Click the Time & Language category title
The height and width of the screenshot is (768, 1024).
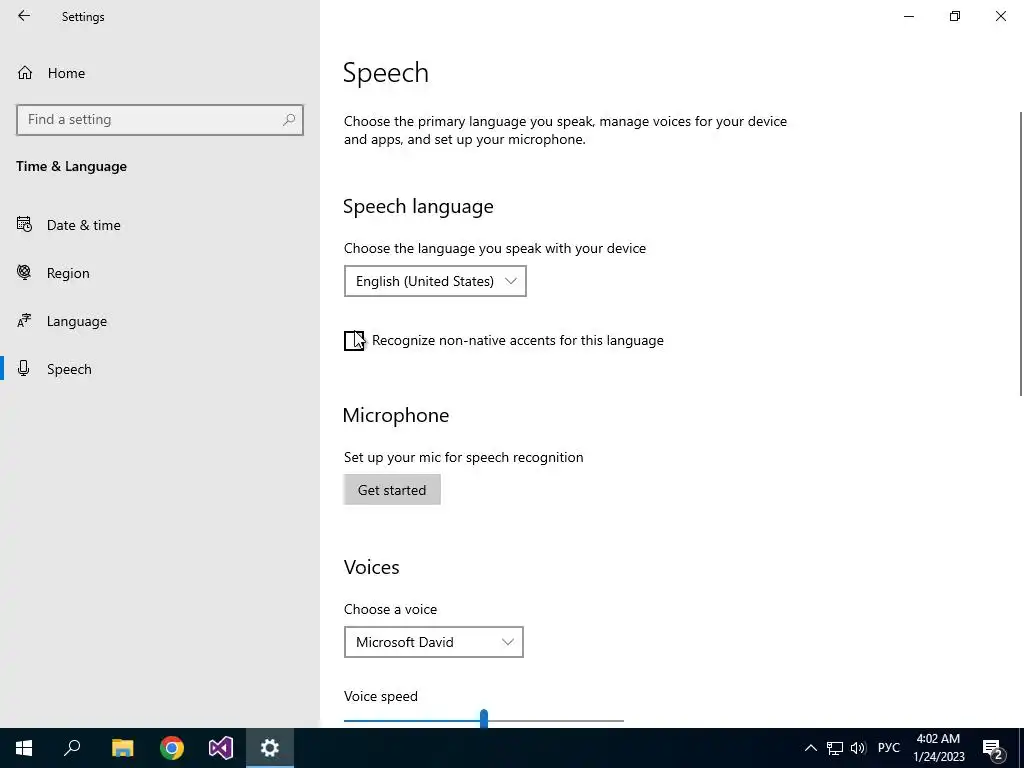(72, 167)
